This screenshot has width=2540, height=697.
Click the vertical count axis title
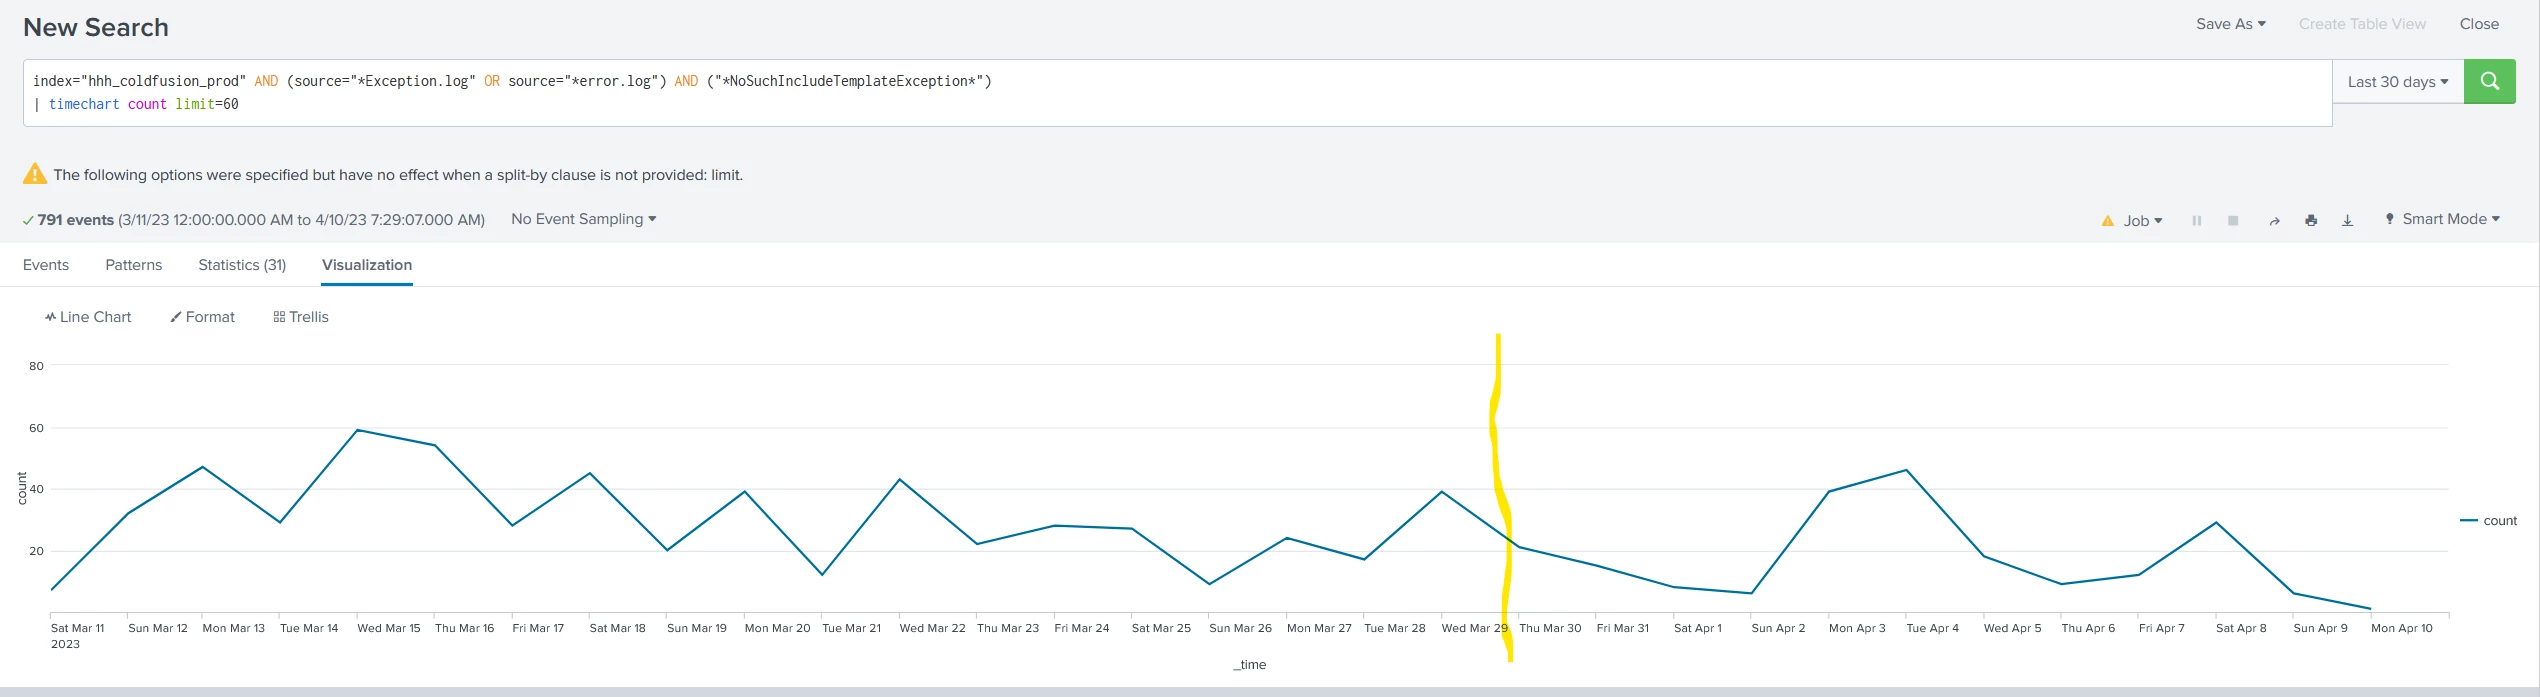tap(22, 488)
